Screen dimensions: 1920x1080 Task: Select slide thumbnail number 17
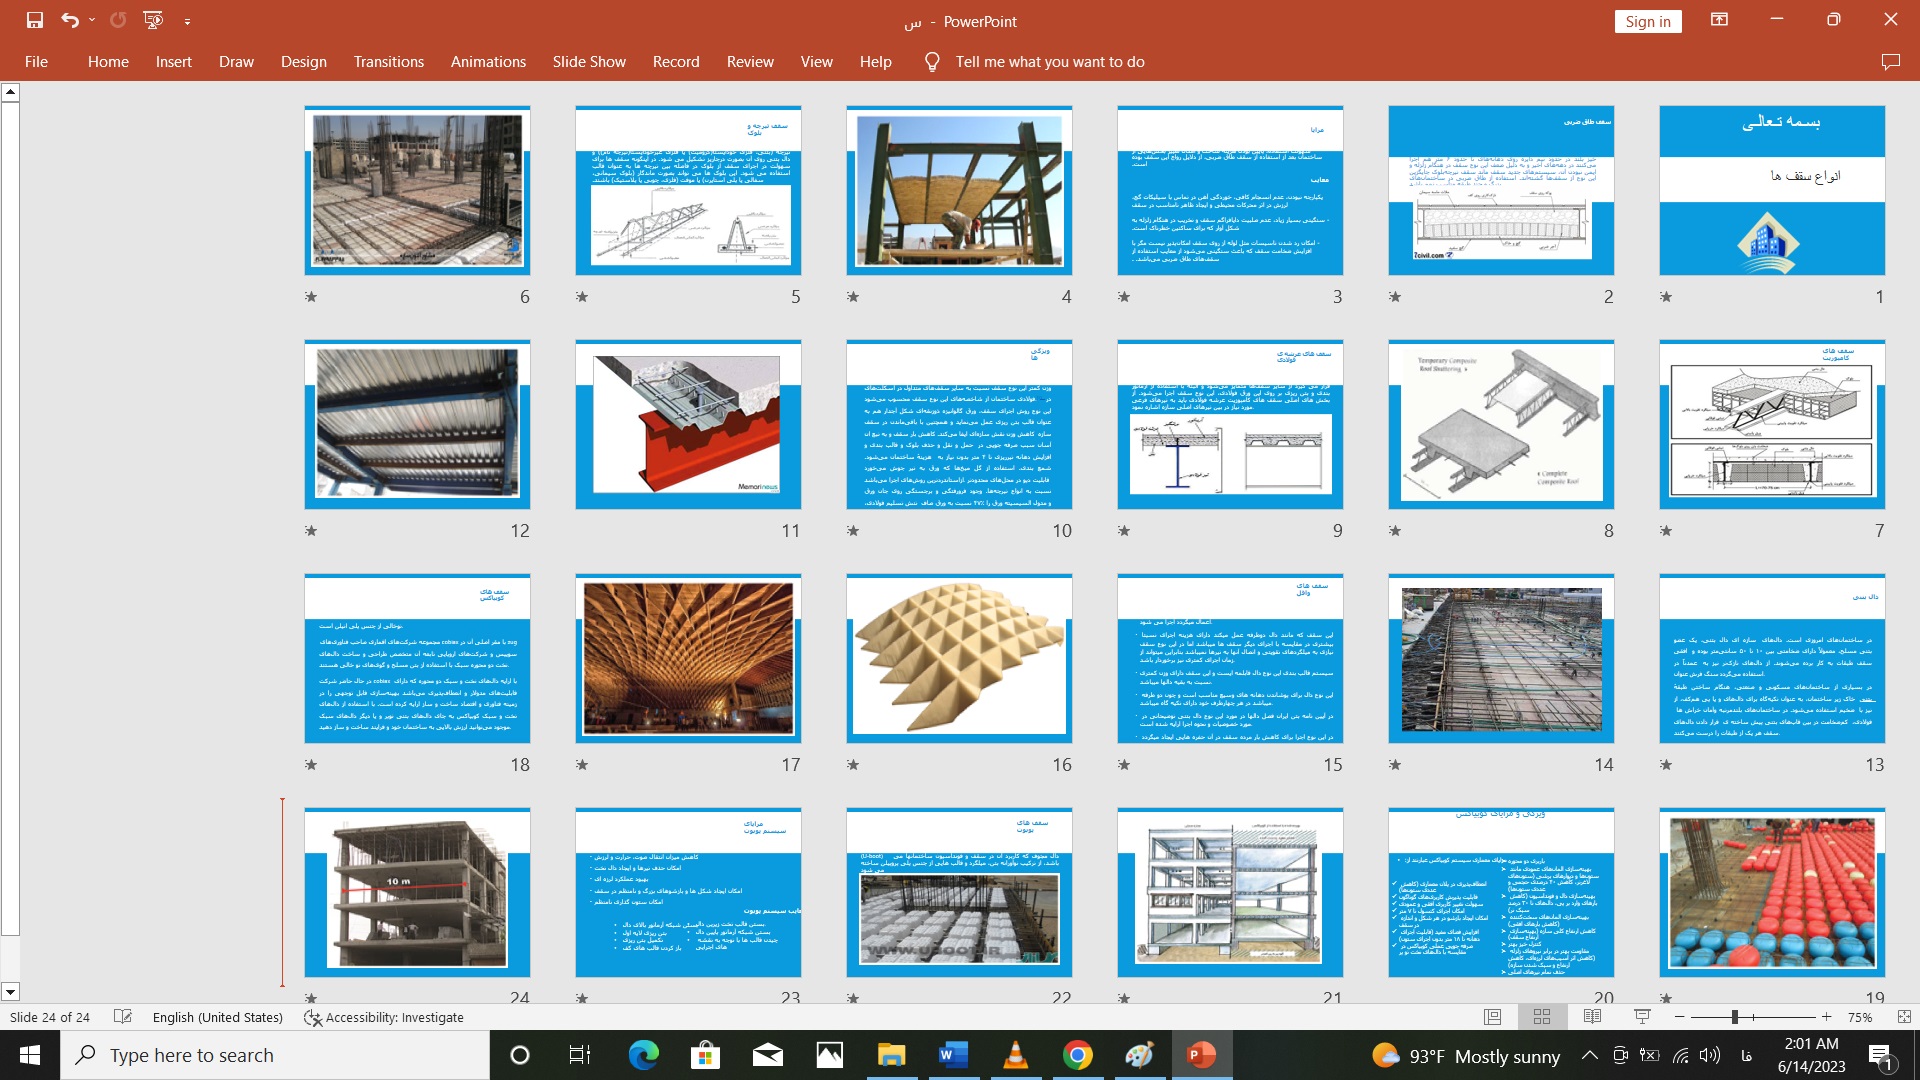click(x=688, y=659)
